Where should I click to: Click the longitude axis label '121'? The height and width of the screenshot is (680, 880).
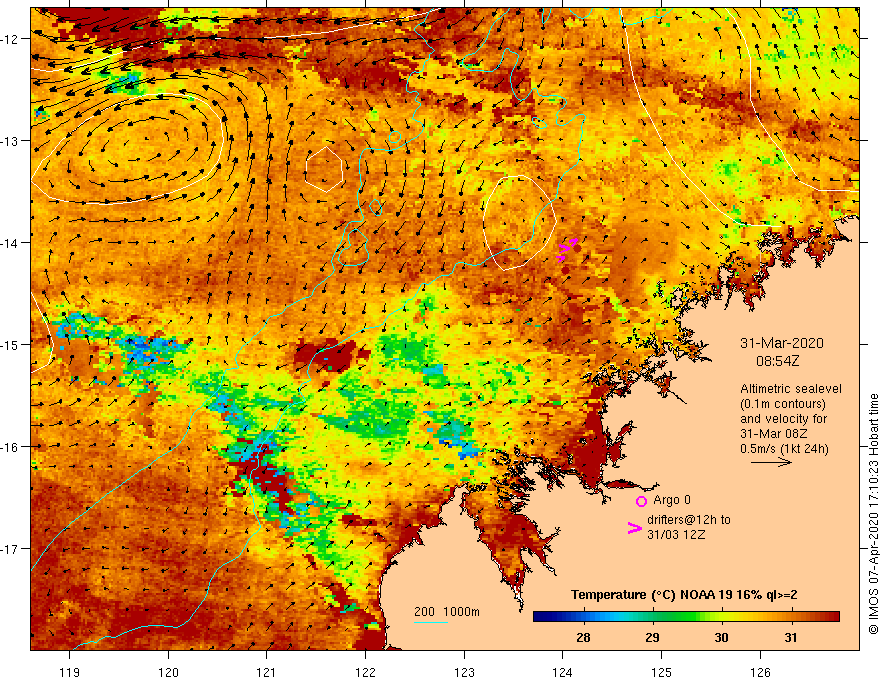click(267, 672)
